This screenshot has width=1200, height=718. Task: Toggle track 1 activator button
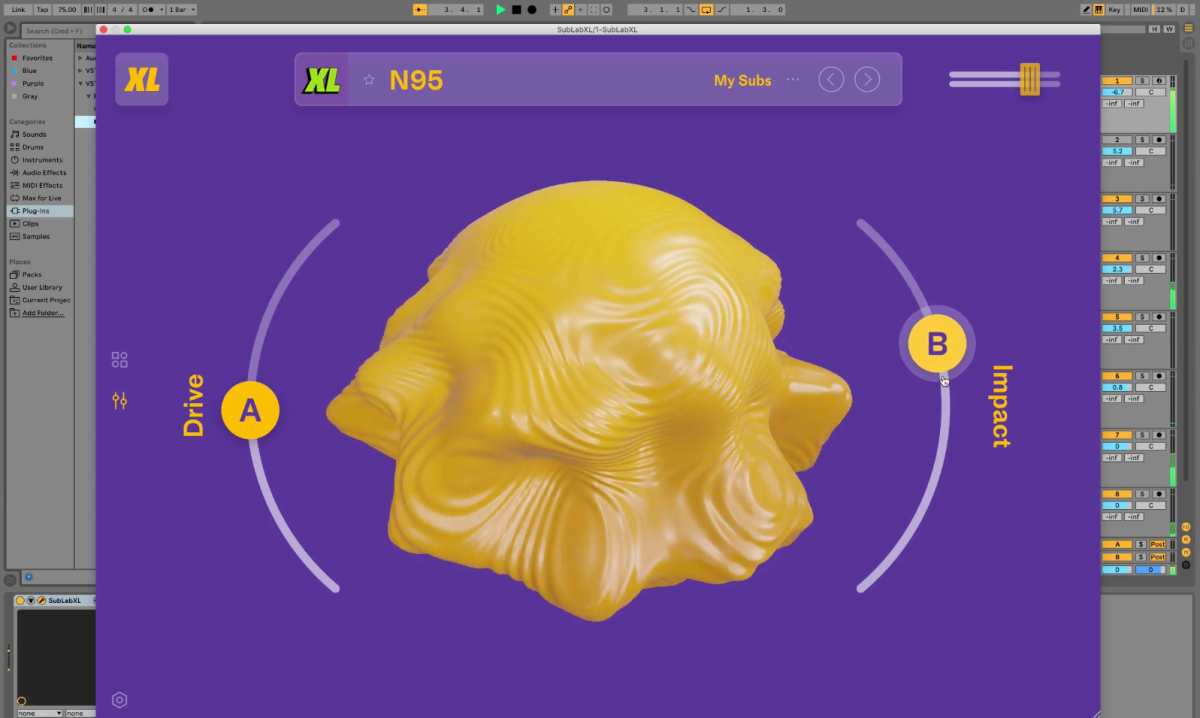pyautogui.click(x=1117, y=80)
